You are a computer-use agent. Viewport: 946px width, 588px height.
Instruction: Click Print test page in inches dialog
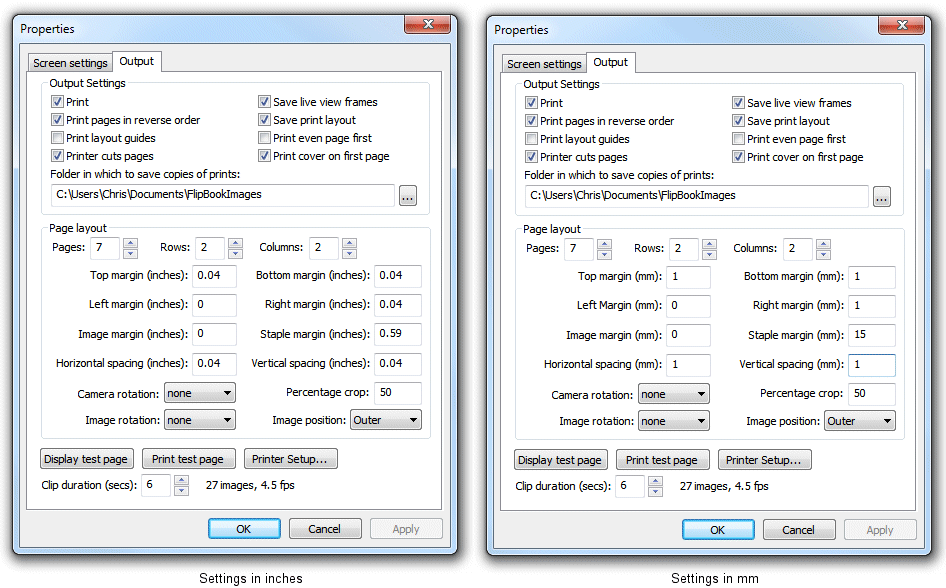188,459
